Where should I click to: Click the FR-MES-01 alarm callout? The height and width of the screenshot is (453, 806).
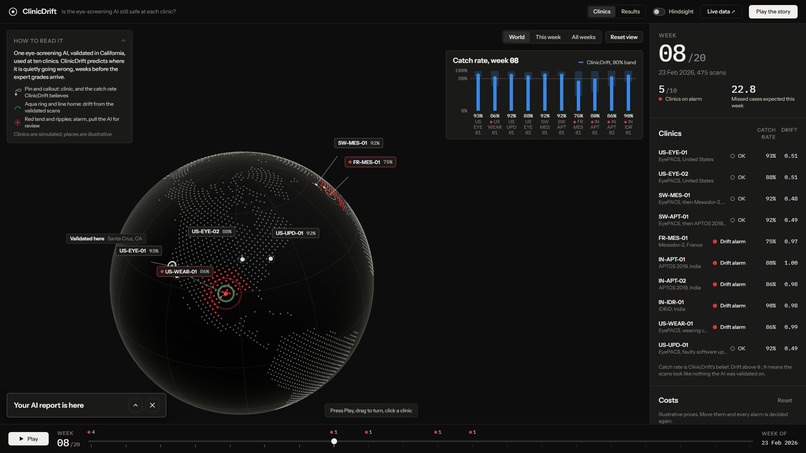point(370,162)
